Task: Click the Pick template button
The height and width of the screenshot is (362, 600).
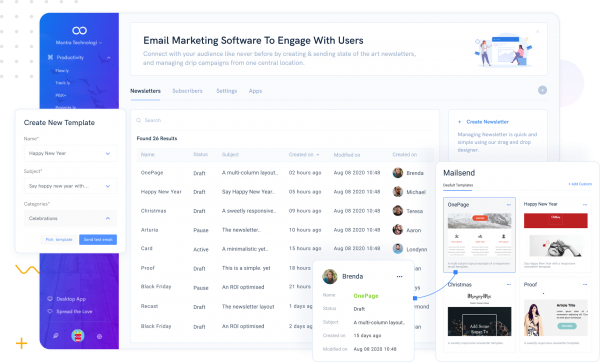Action: point(59,240)
